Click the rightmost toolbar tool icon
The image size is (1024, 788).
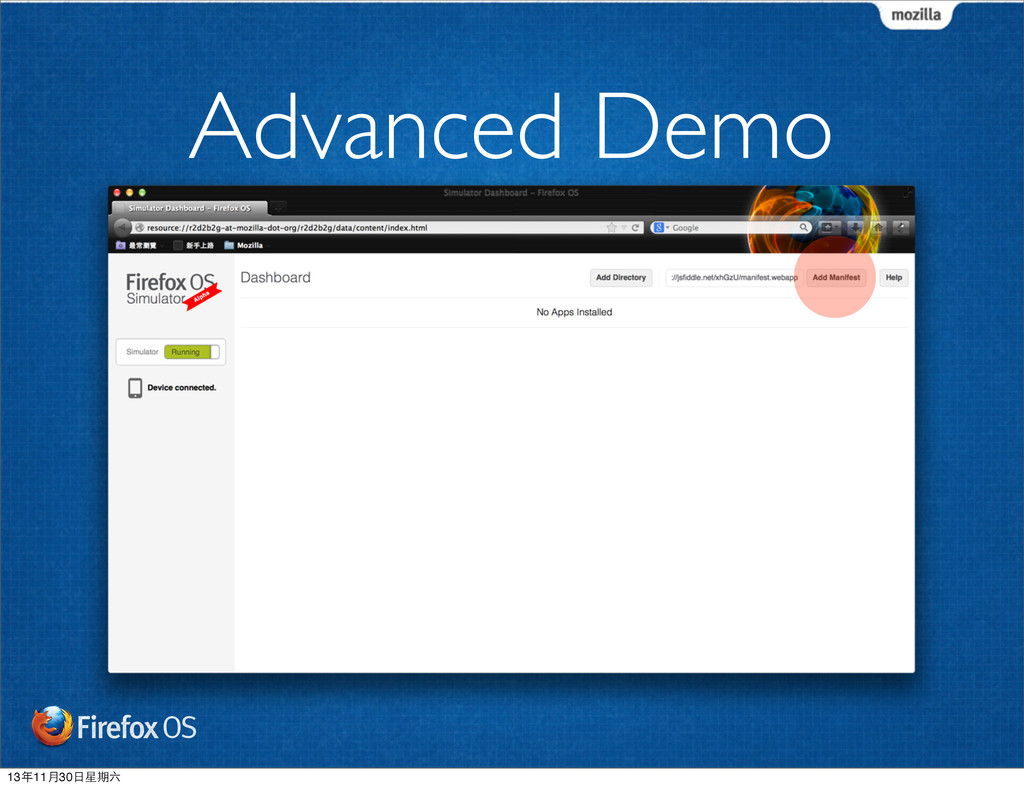coord(901,227)
